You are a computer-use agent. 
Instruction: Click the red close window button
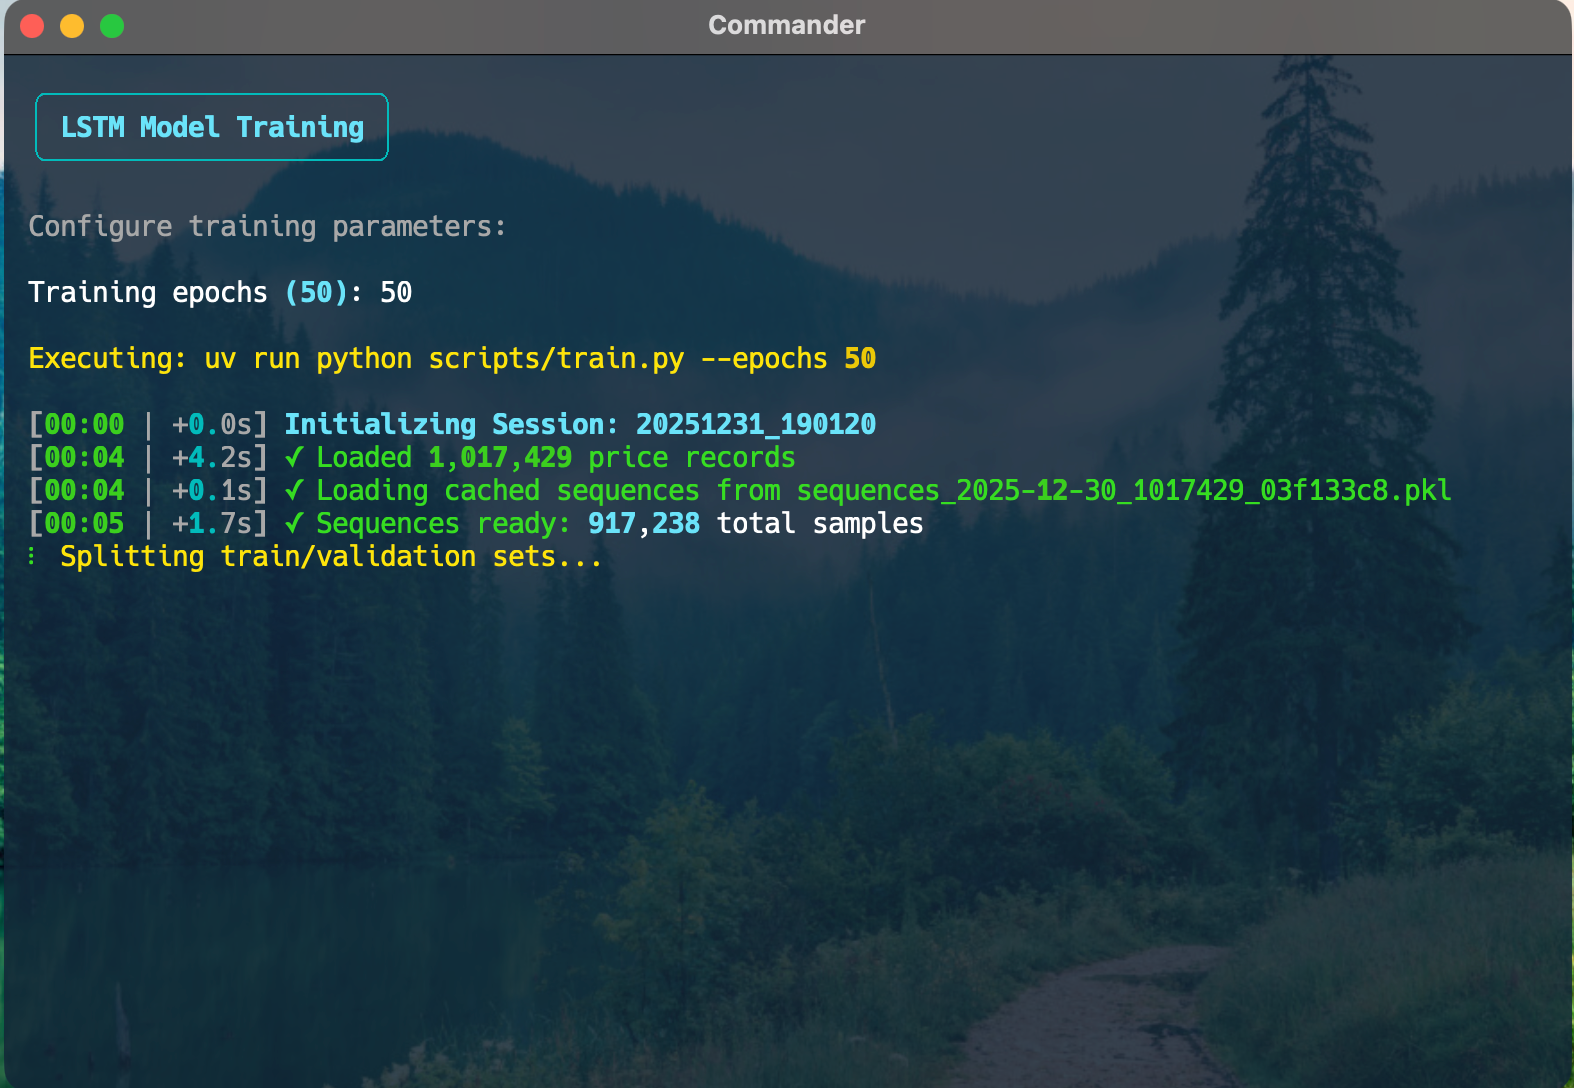click(32, 26)
